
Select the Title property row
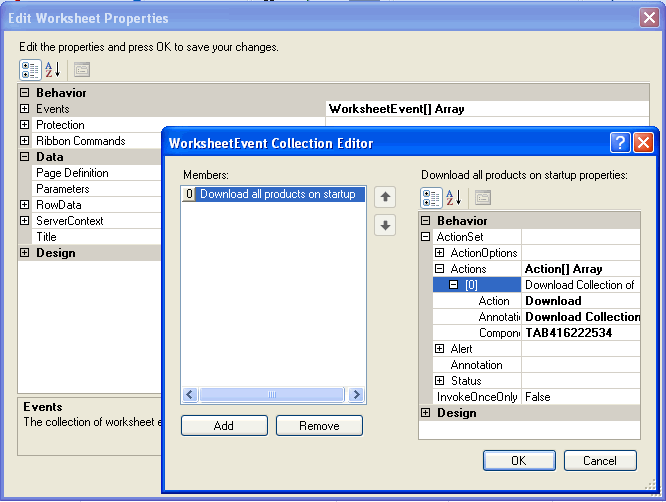tap(96, 237)
